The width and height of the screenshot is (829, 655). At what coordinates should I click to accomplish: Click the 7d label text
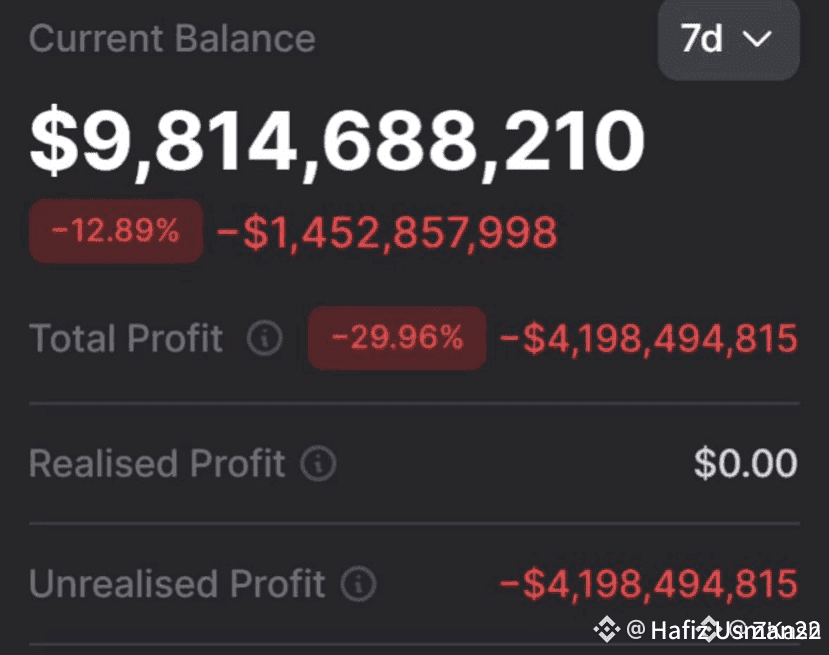click(x=702, y=39)
